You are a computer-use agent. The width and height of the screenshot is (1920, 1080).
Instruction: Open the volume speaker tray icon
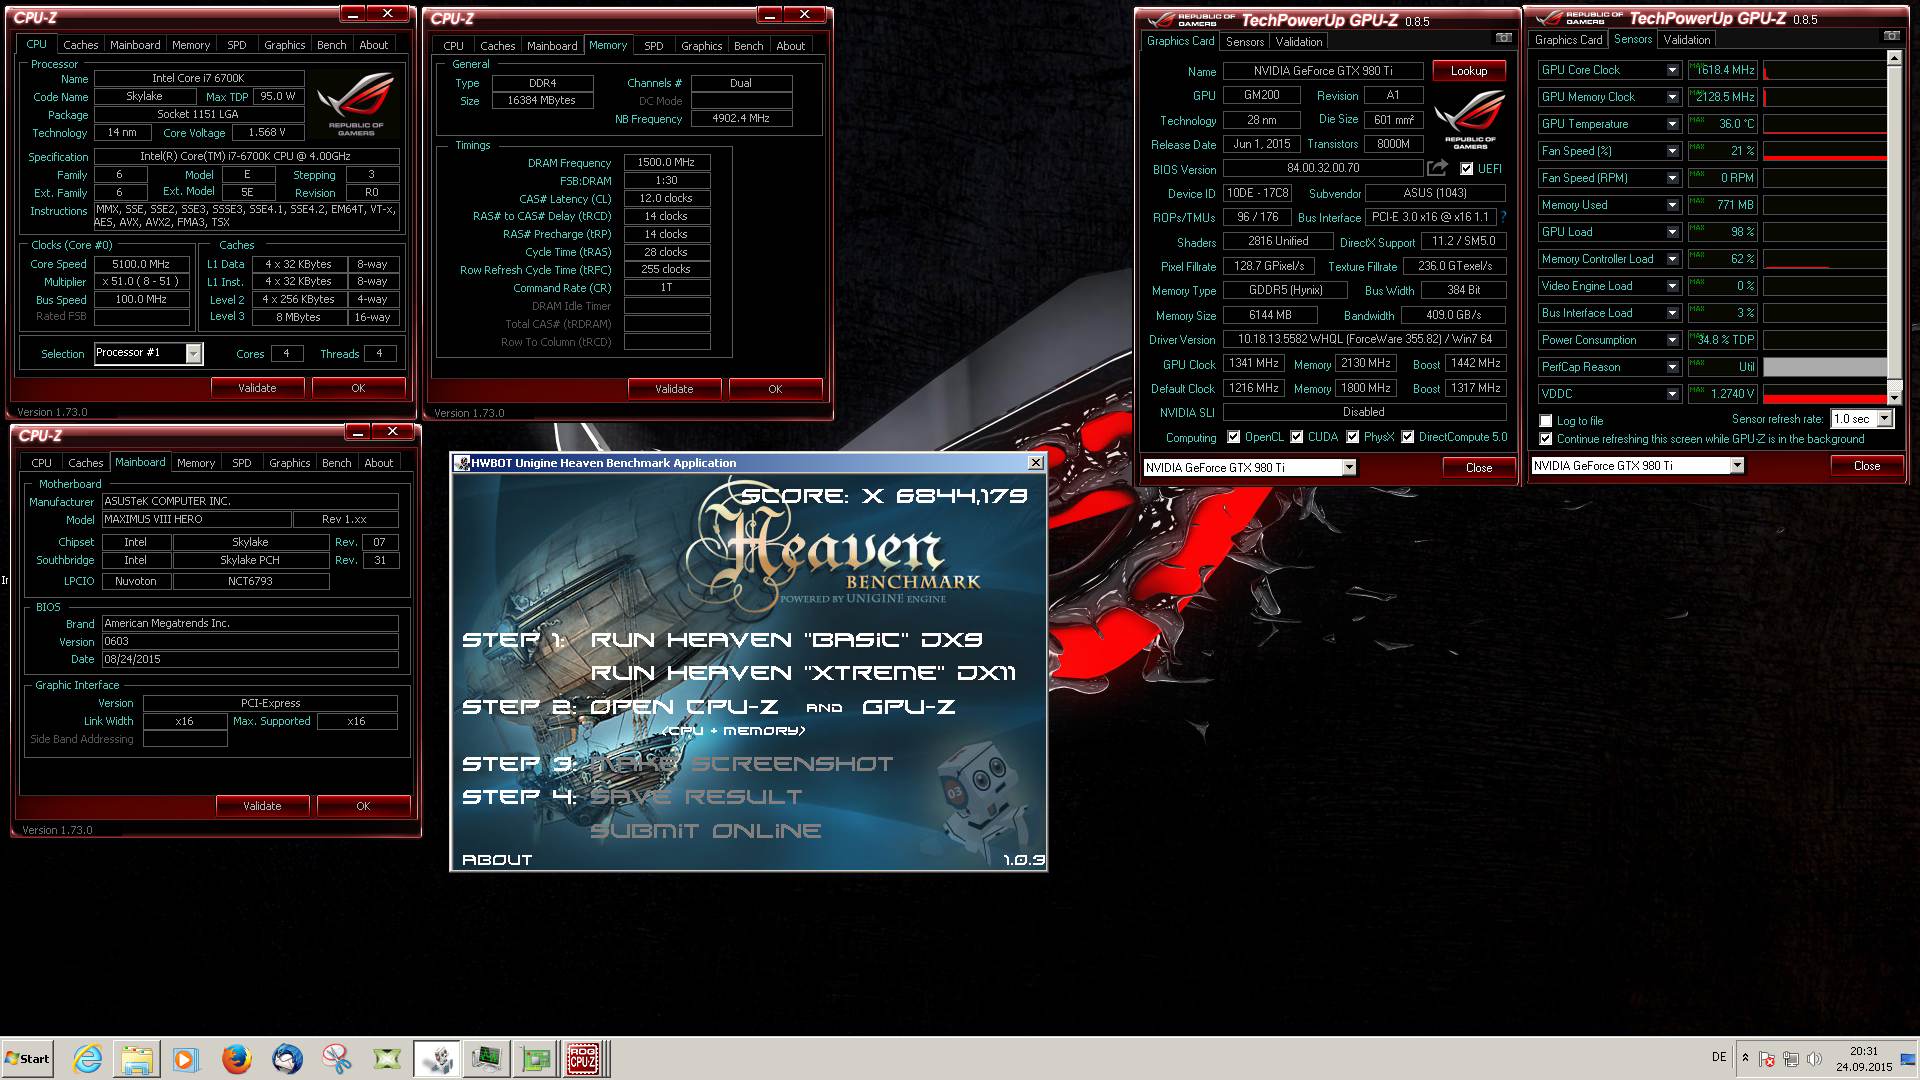[1814, 1059]
